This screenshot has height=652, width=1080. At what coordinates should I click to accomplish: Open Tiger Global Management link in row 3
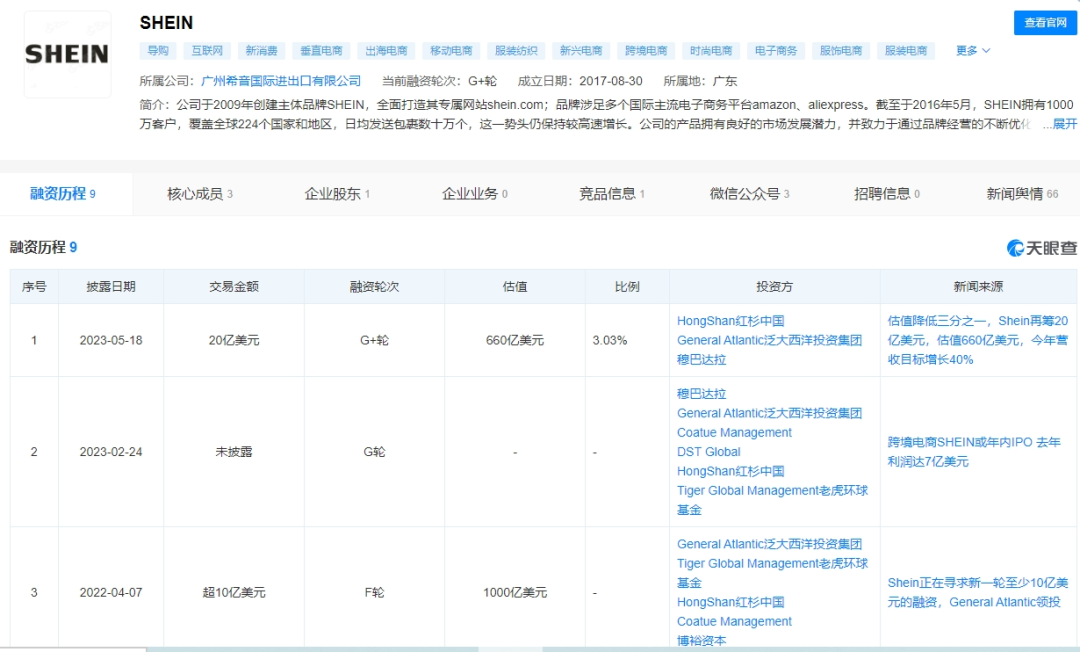(x=772, y=573)
